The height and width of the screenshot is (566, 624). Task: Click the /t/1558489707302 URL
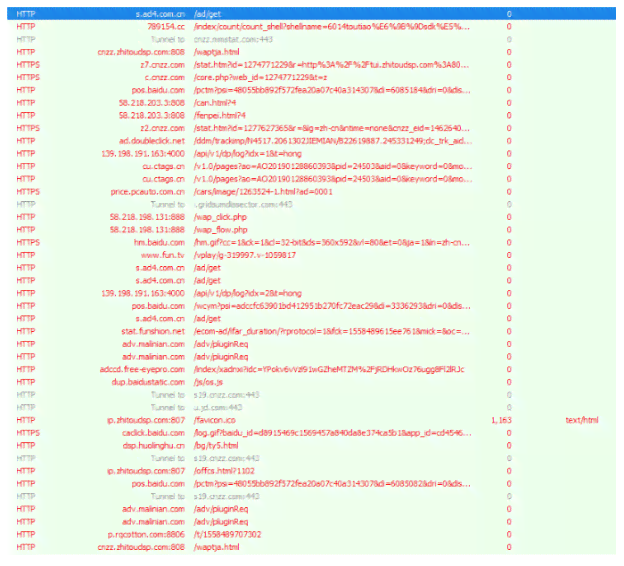pyautogui.click(x=227, y=535)
